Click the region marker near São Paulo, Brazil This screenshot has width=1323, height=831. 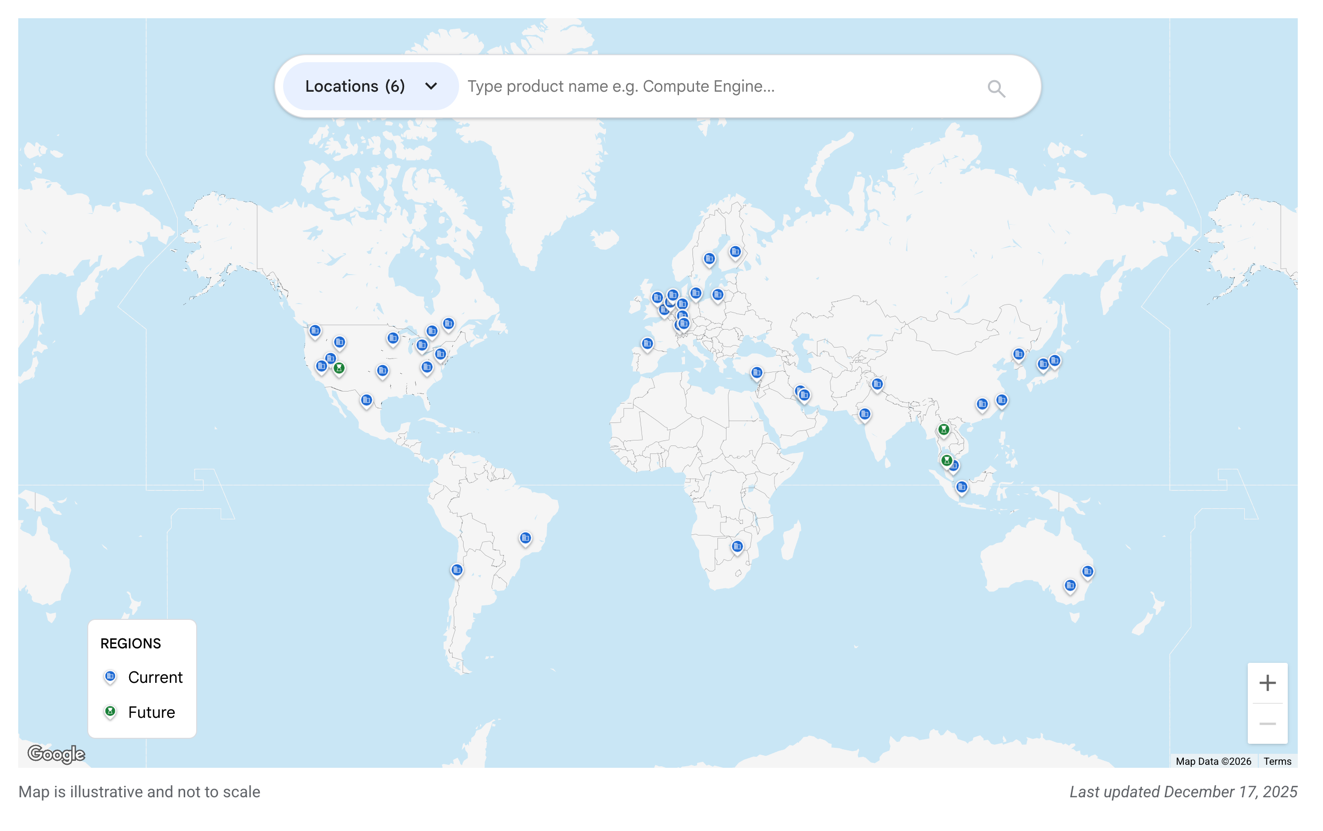(525, 538)
